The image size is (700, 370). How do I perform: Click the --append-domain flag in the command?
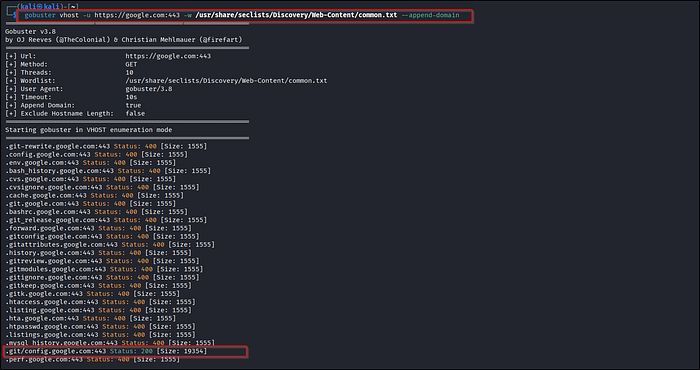tap(430, 15)
